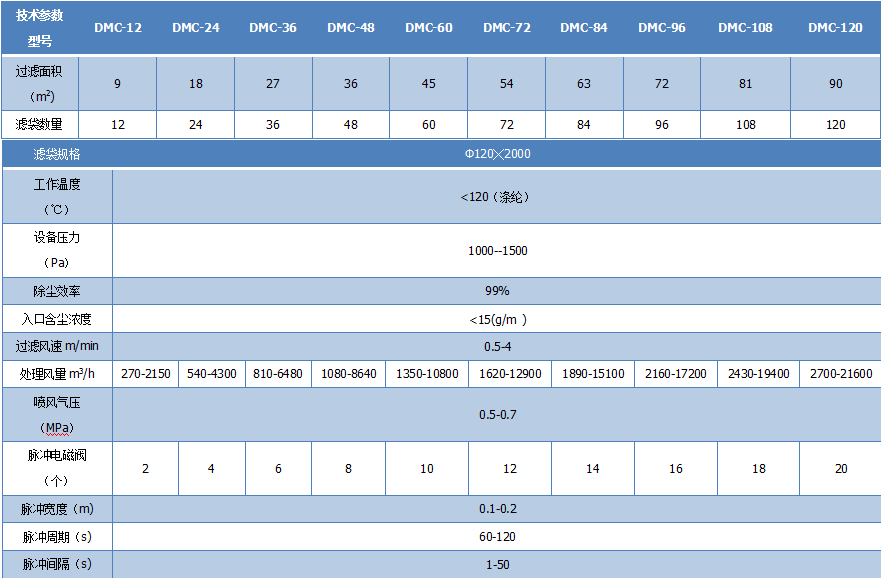Select the DMC-84 model header
This screenshot has width=881, height=578.
click(x=584, y=27)
